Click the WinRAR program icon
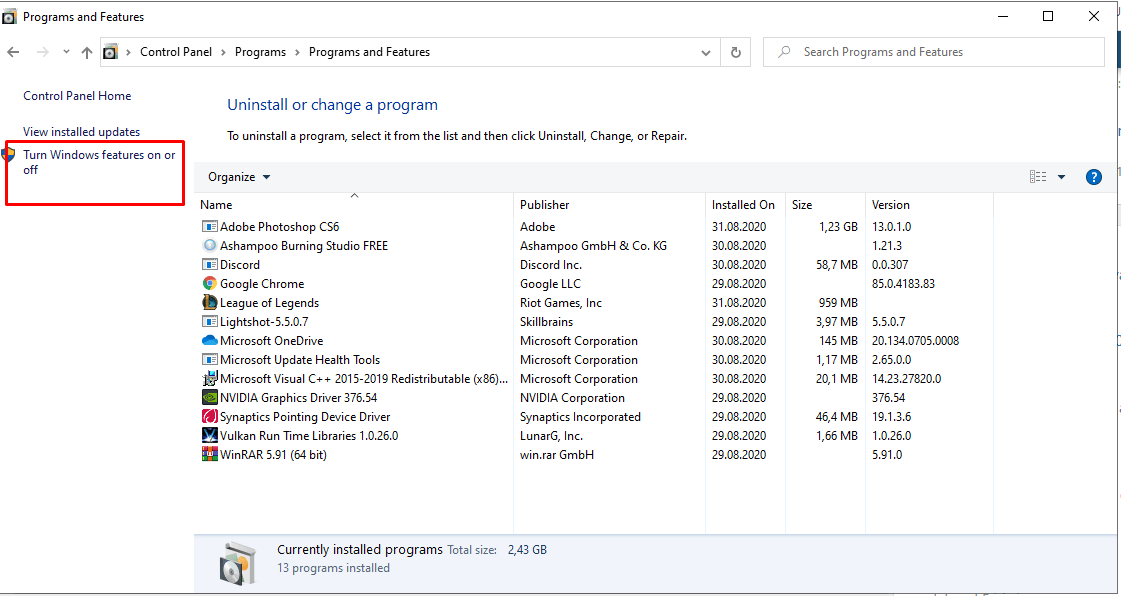The width and height of the screenshot is (1121, 596). 210,455
